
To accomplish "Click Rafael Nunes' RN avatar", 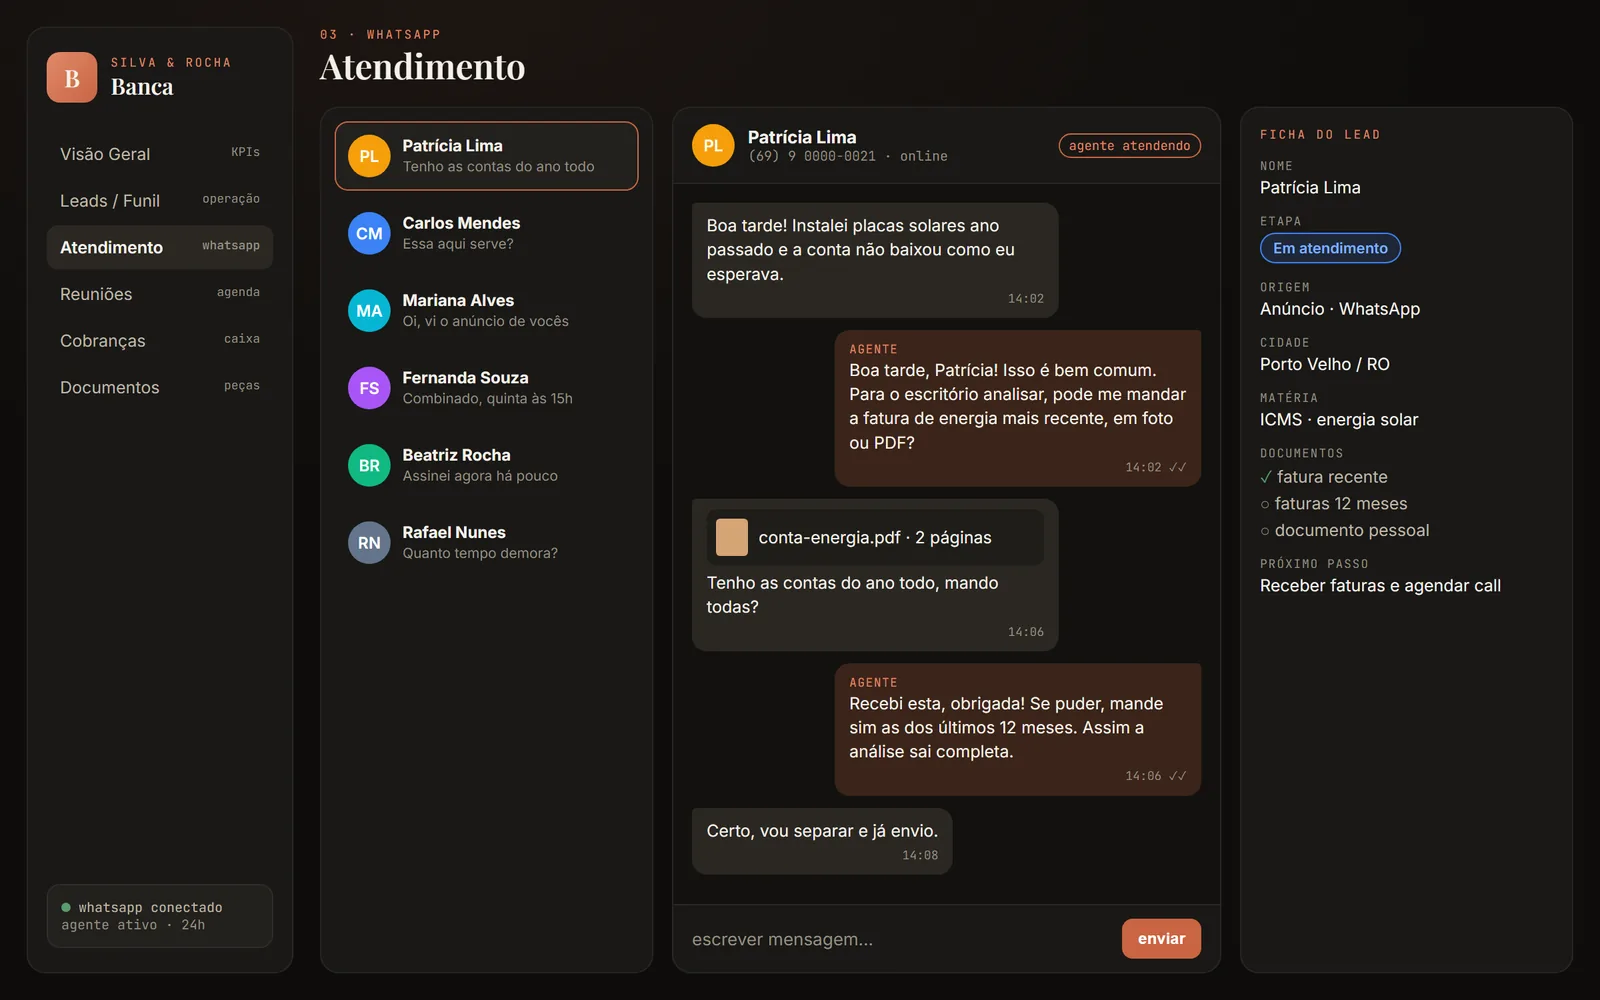I will pyautogui.click(x=369, y=543).
